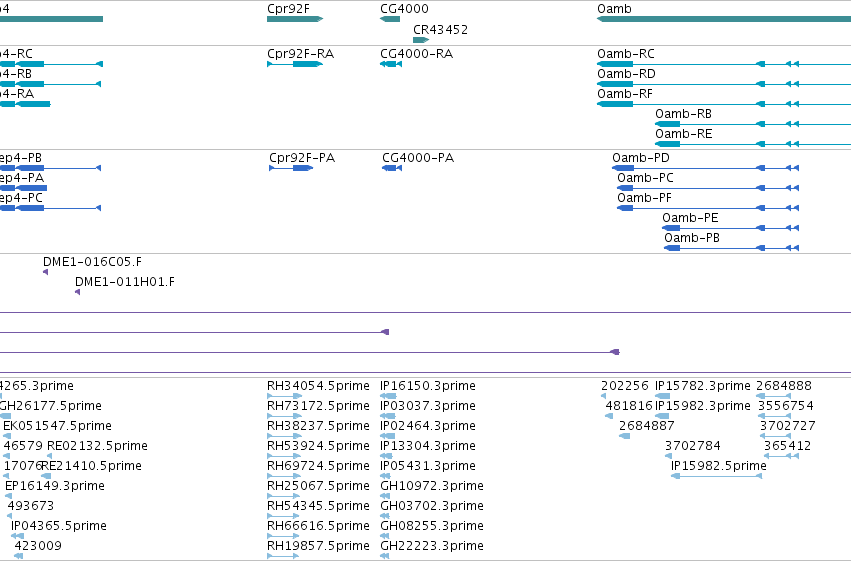Select the RH73172.5prime EST label

(318, 406)
